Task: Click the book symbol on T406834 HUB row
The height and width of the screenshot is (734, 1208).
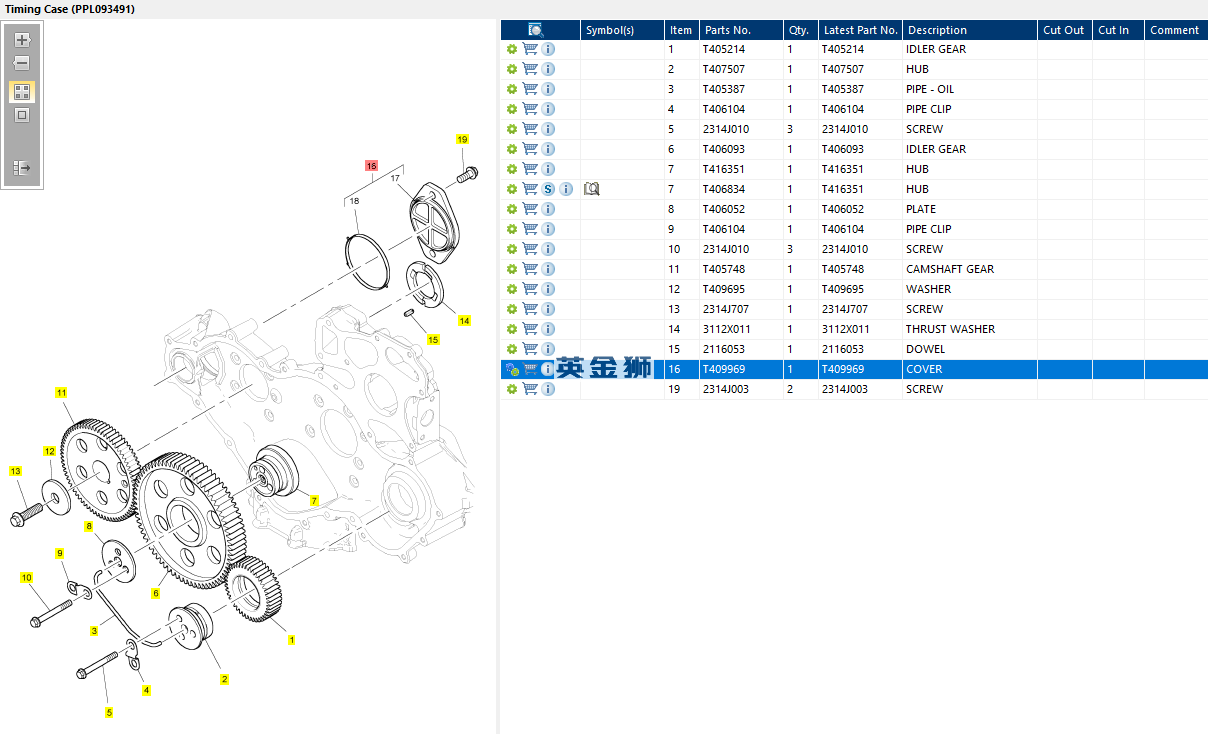Action: (x=591, y=189)
